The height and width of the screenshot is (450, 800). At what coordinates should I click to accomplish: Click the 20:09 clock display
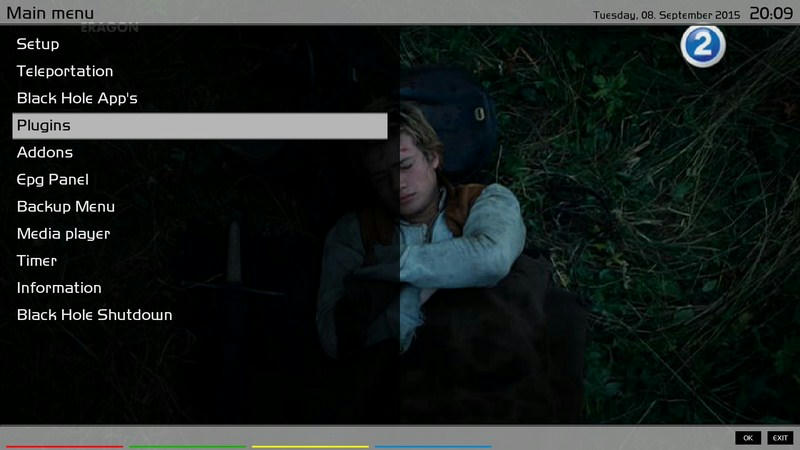pos(771,13)
